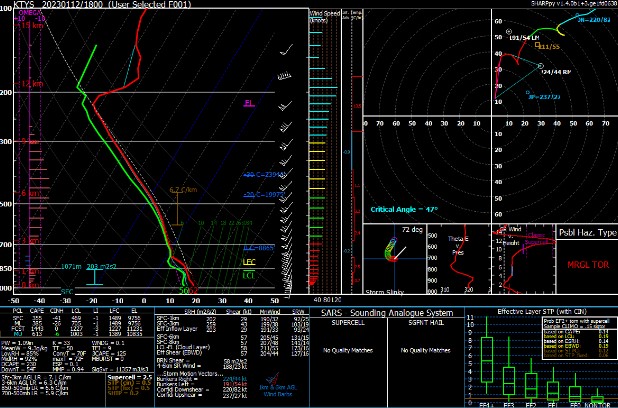618x408 pixels.
Task: Click the DN=220/82 hodograph label
Action: pyautogui.click(x=594, y=19)
